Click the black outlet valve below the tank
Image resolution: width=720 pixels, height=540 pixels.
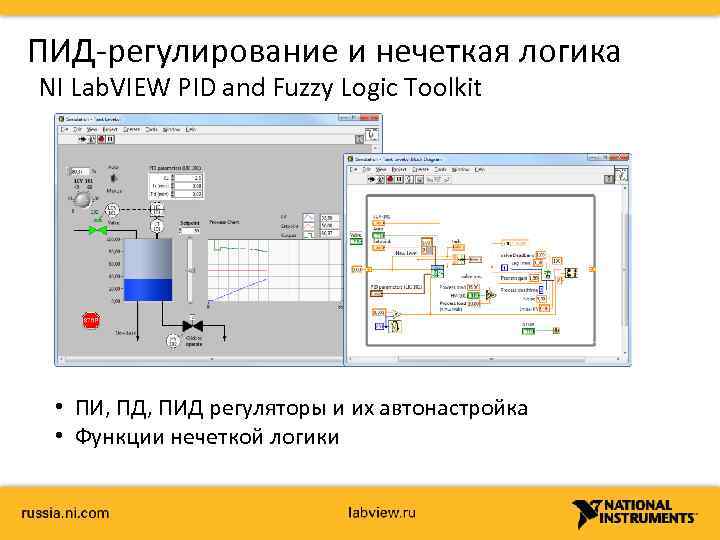point(192,326)
